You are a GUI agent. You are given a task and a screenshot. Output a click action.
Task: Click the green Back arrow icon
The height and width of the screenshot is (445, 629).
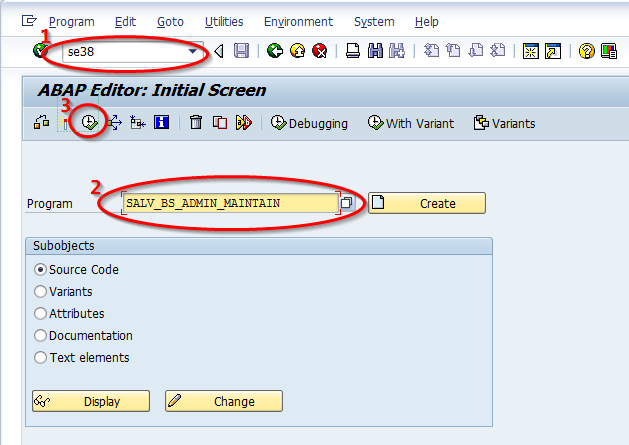pos(275,51)
